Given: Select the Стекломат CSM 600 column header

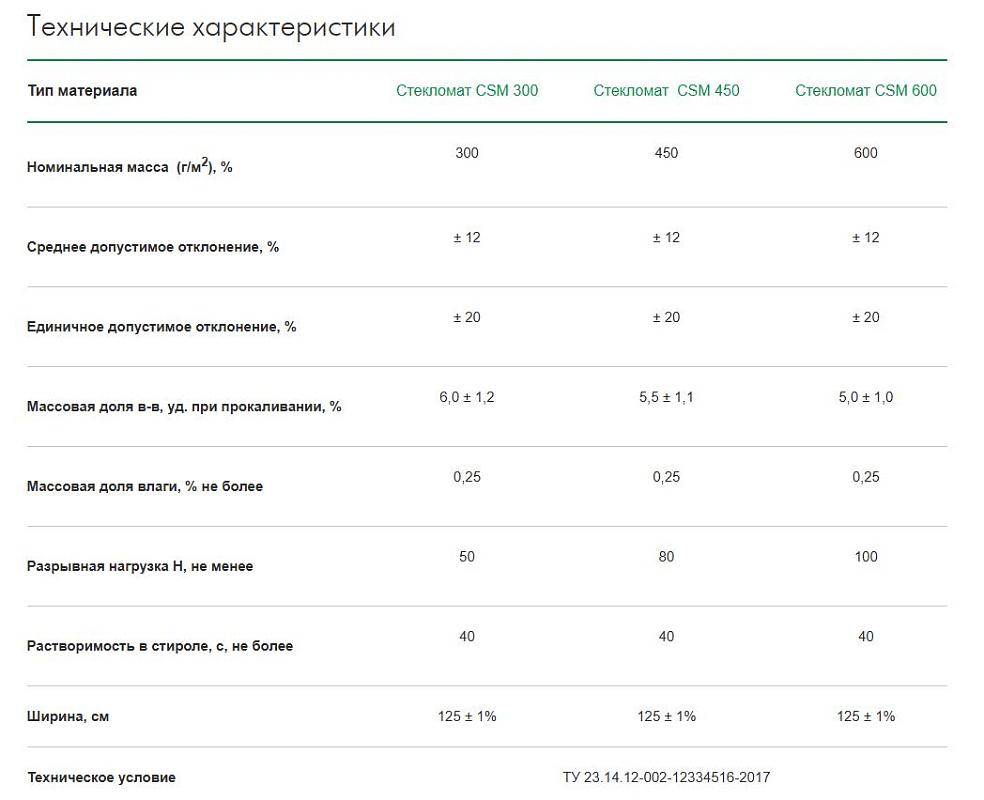Looking at the screenshot, I should click(x=866, y=91).
